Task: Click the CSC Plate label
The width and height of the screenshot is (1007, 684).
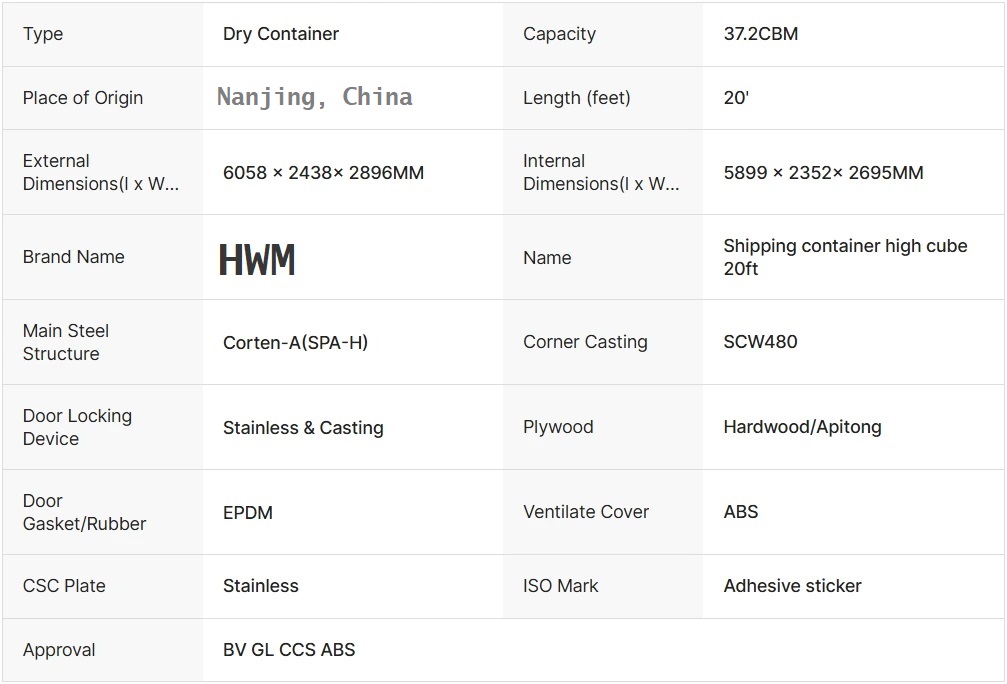Action: pyautogui.click(x=64, y=586)
